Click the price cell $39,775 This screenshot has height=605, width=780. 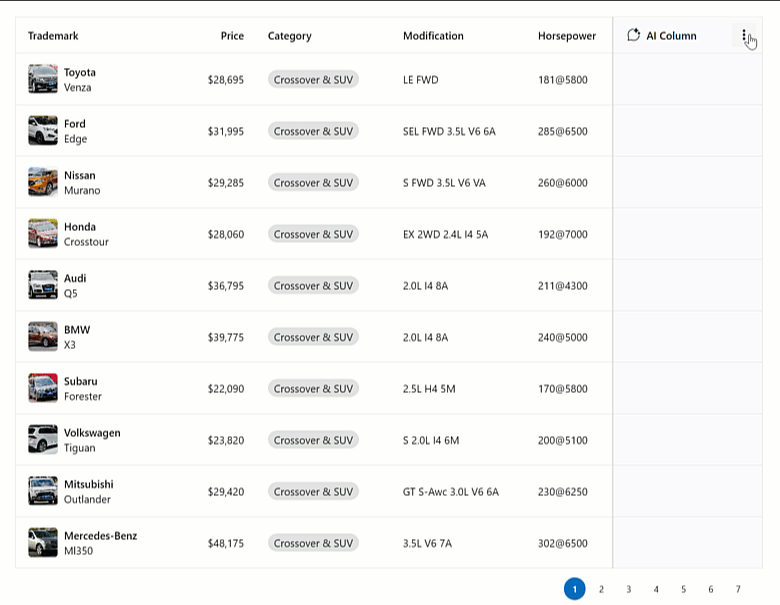(x=226, y=337)
